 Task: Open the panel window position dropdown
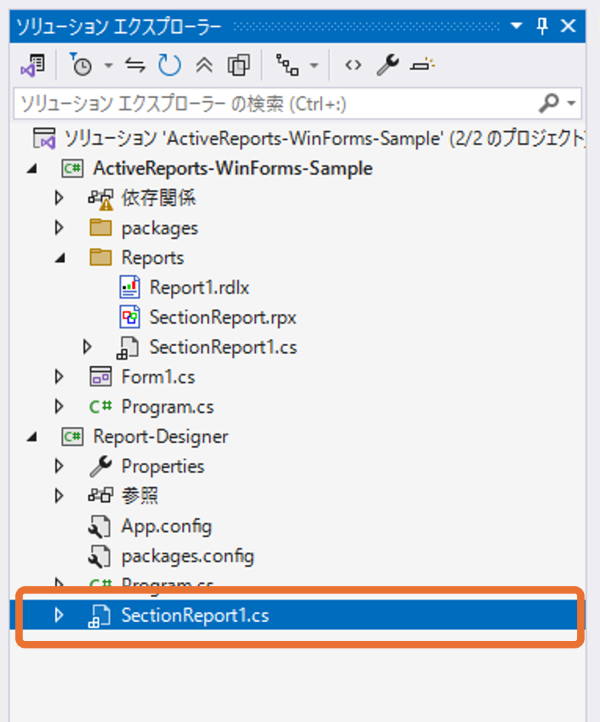tap(516, 26)
